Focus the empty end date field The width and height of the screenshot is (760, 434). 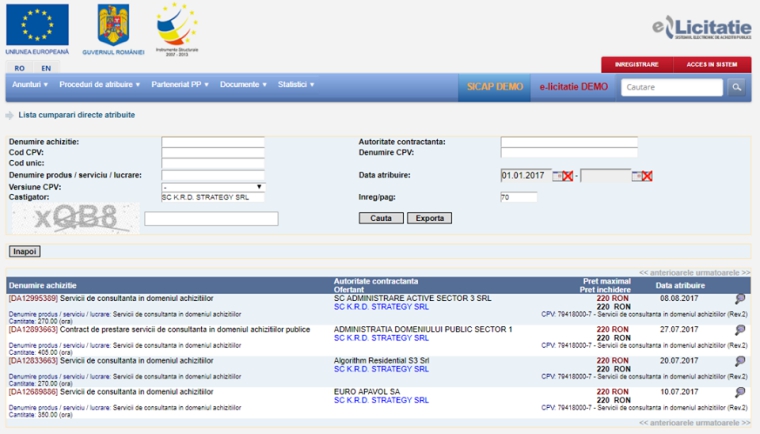(x=606, y=176)
